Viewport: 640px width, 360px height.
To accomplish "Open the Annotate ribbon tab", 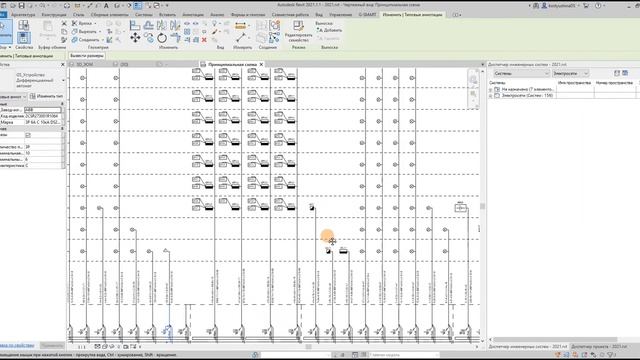I will point(193,15).
